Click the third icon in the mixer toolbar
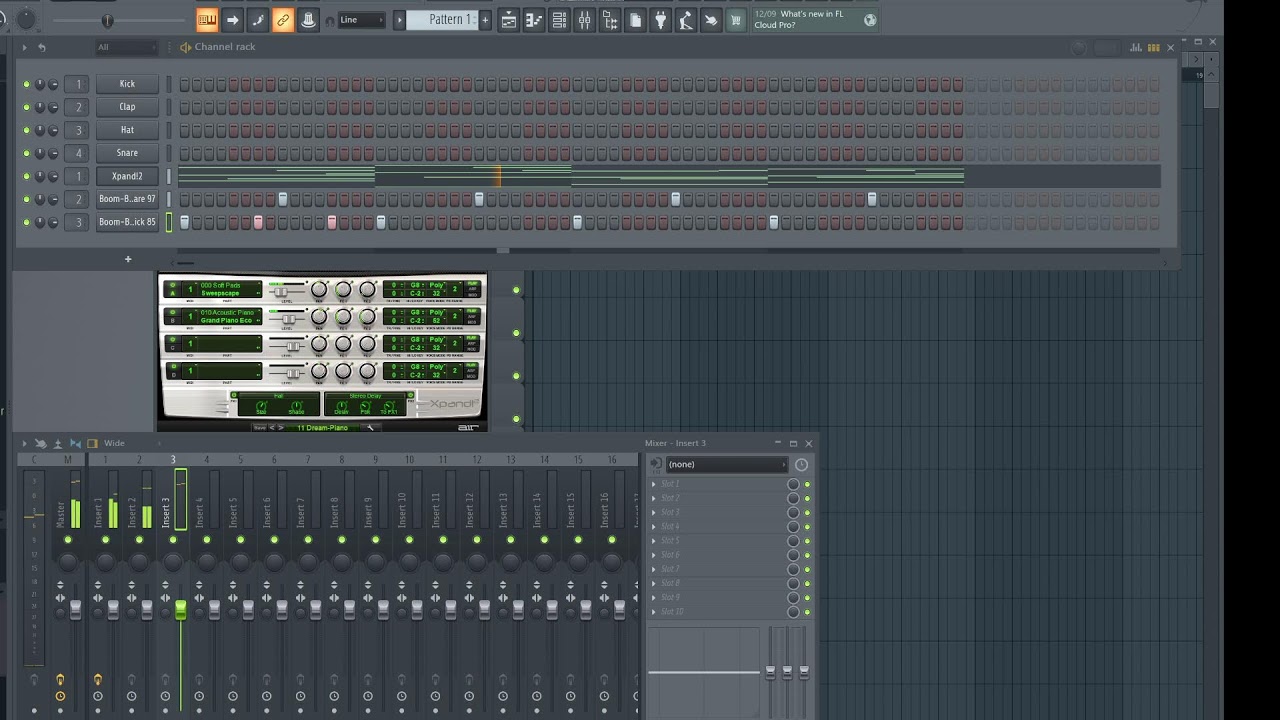Screen dimensions: 1280x720 coord(58,443)
